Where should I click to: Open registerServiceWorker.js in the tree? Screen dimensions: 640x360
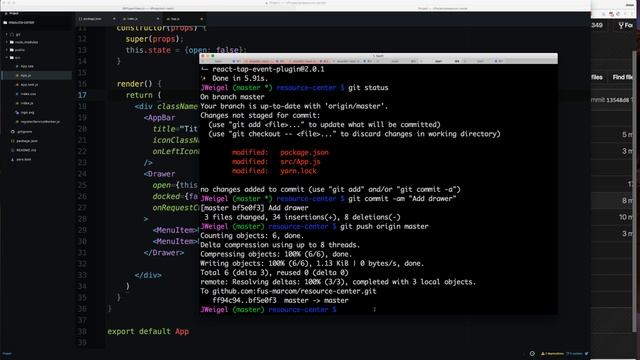(x=40, y=122)
